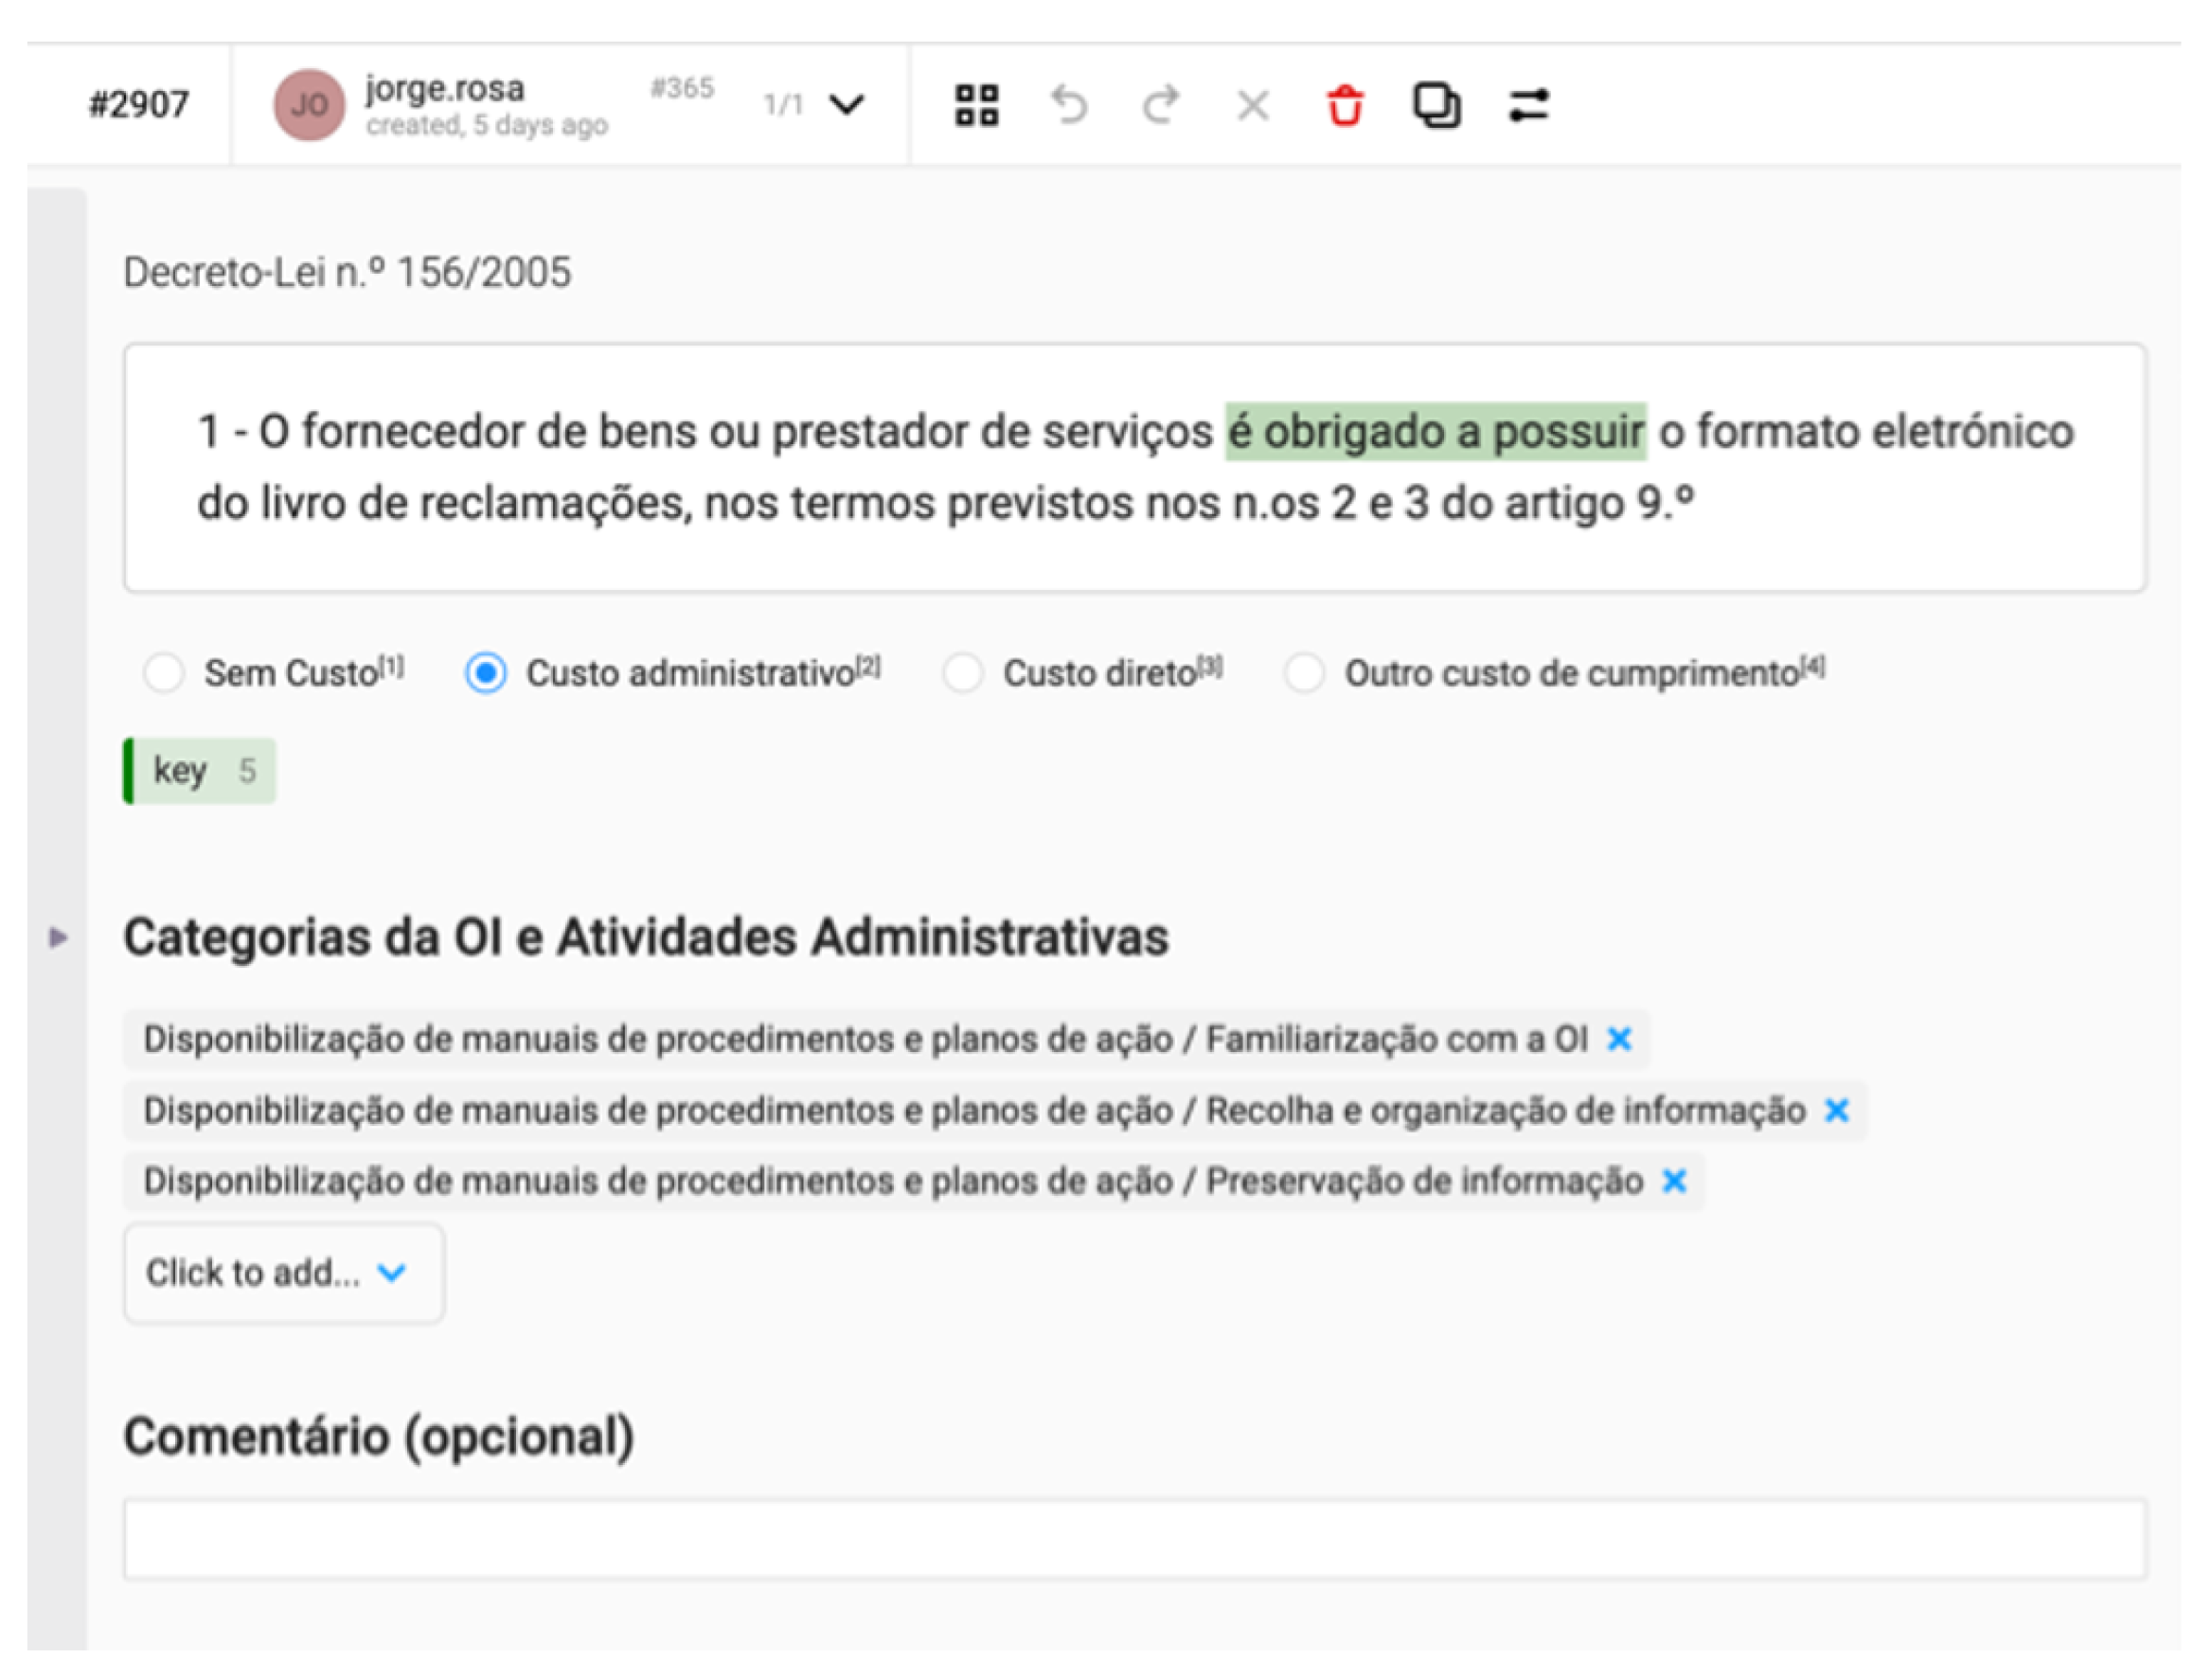This screenshot has width=2212, height=1676.
Task: Click the Comentário optional text field
Action: point(1134,1539)
